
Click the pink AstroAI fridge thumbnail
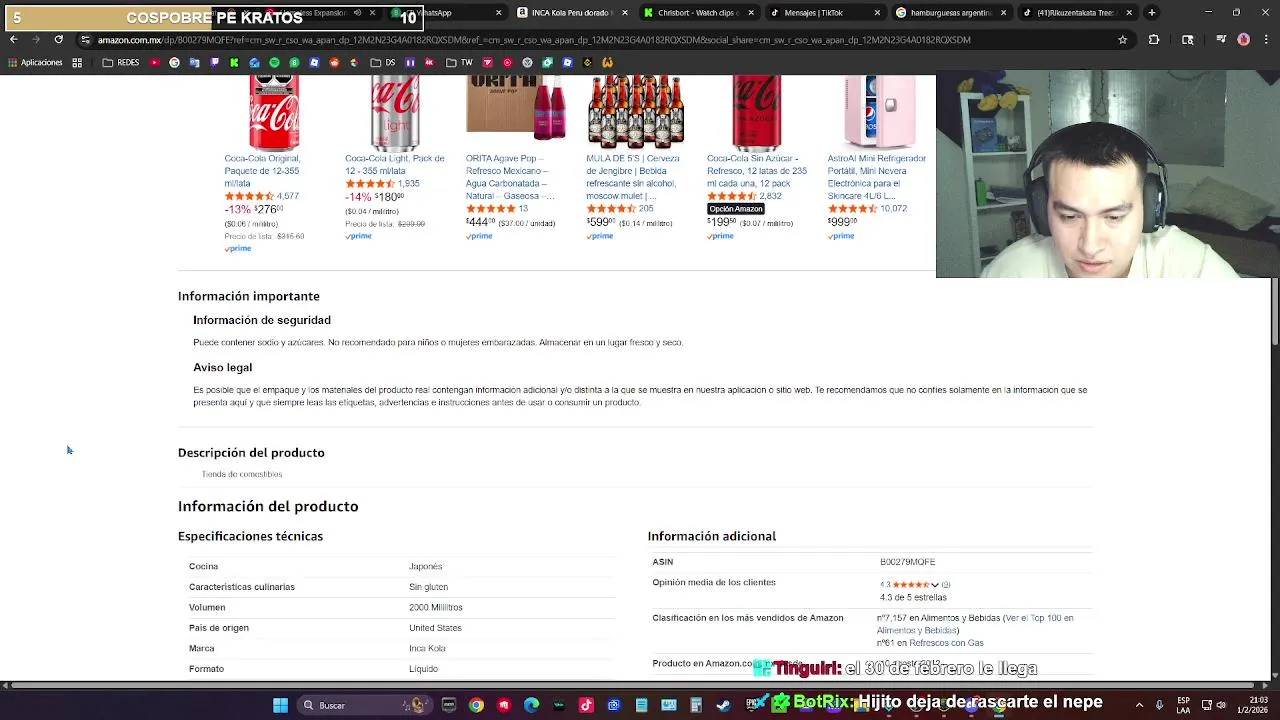pyautogui.click(x=878, y=112)
